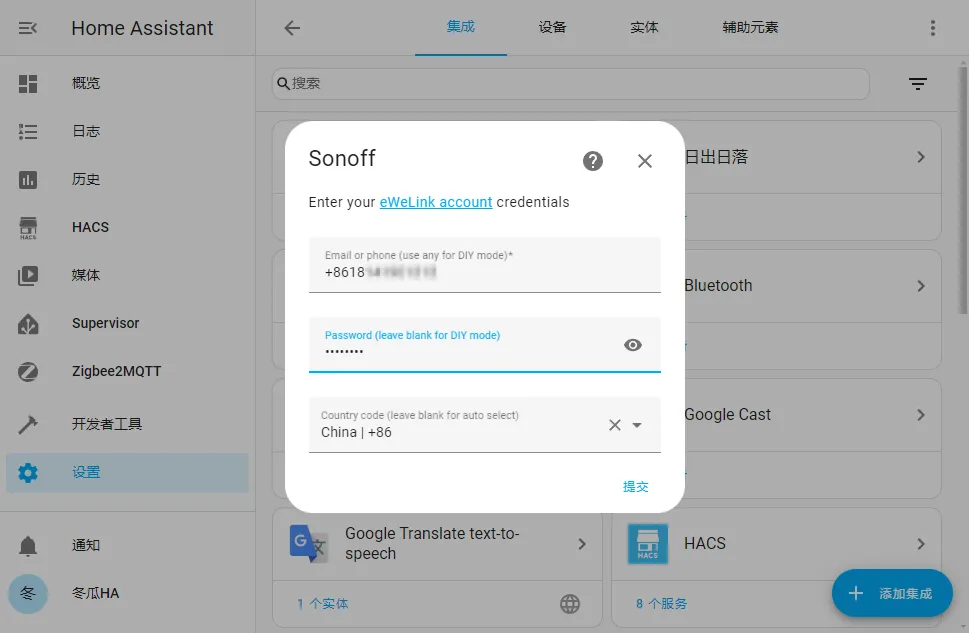Show the password with eye icon
Image resolution: width=969 pixels, height=633 pixels.
pyautogui.click(x=632, y=345)
